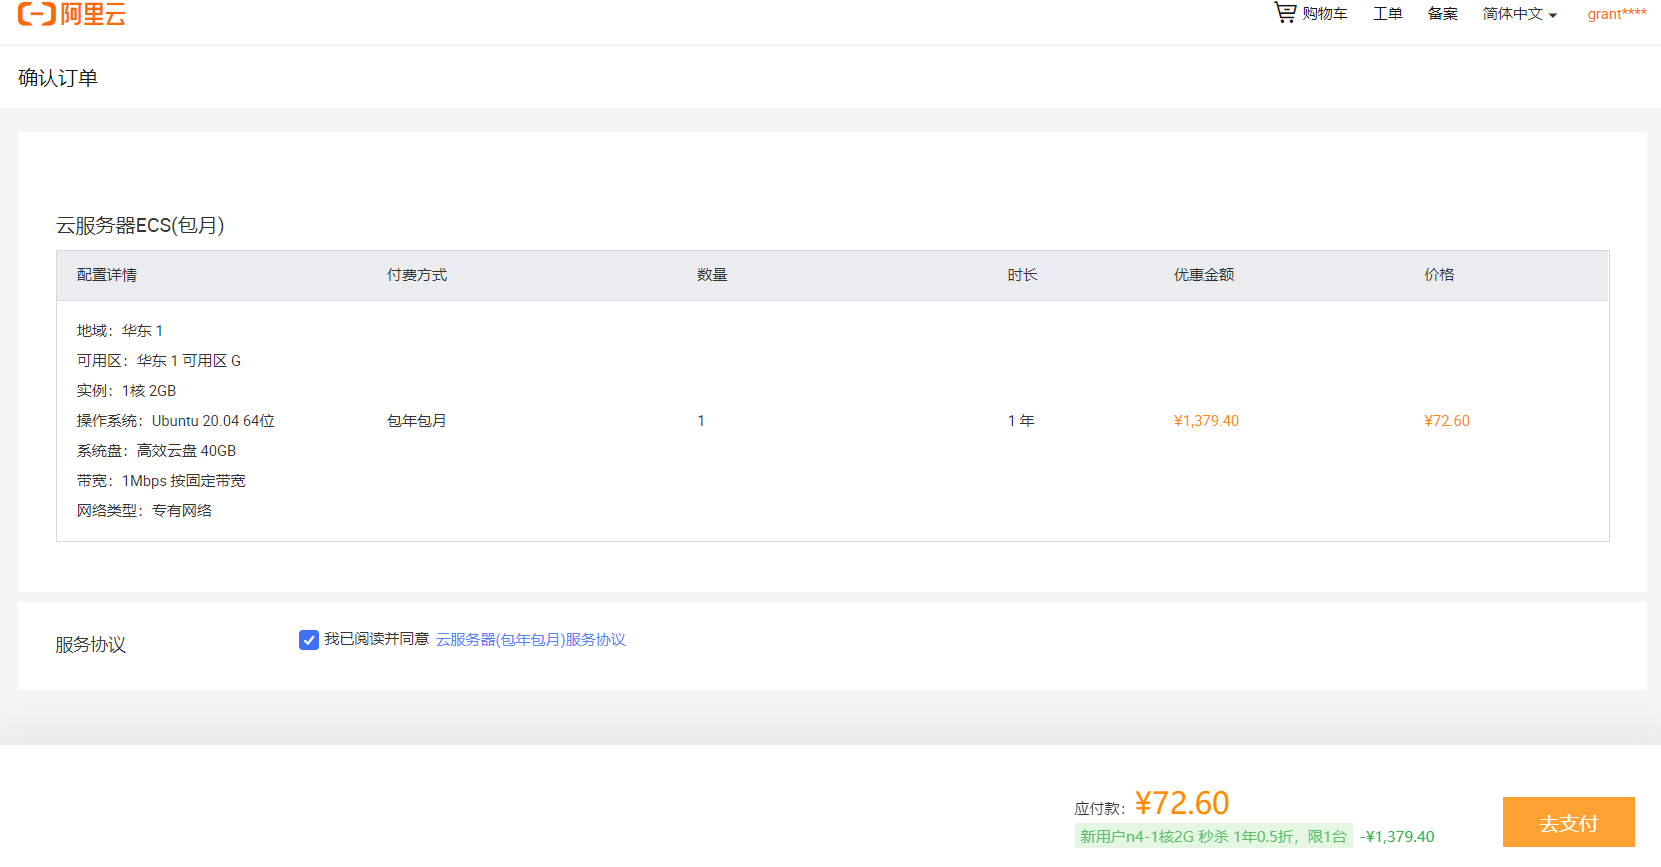
Task: Click the 付费方式 column header
Action: click(x=417, y=275)
